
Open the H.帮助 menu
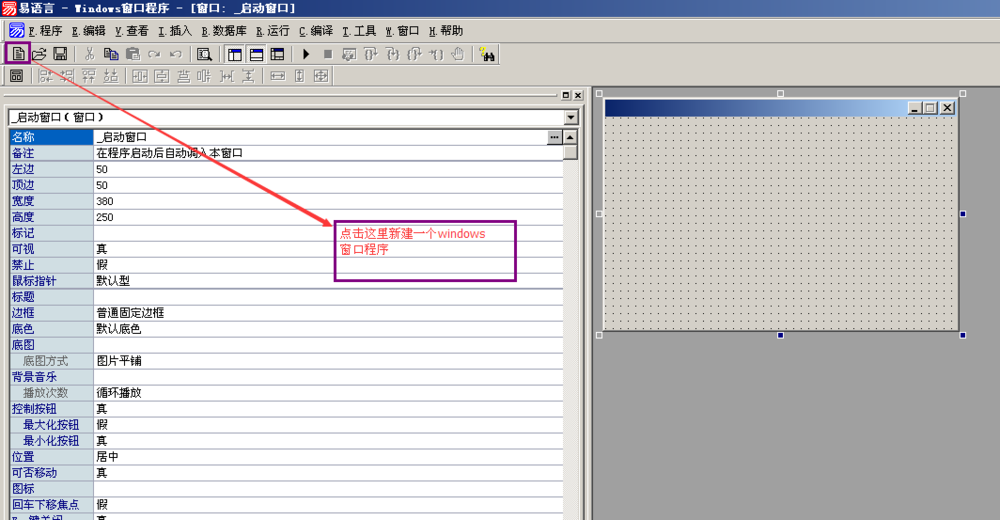click(x=446, y=31)
